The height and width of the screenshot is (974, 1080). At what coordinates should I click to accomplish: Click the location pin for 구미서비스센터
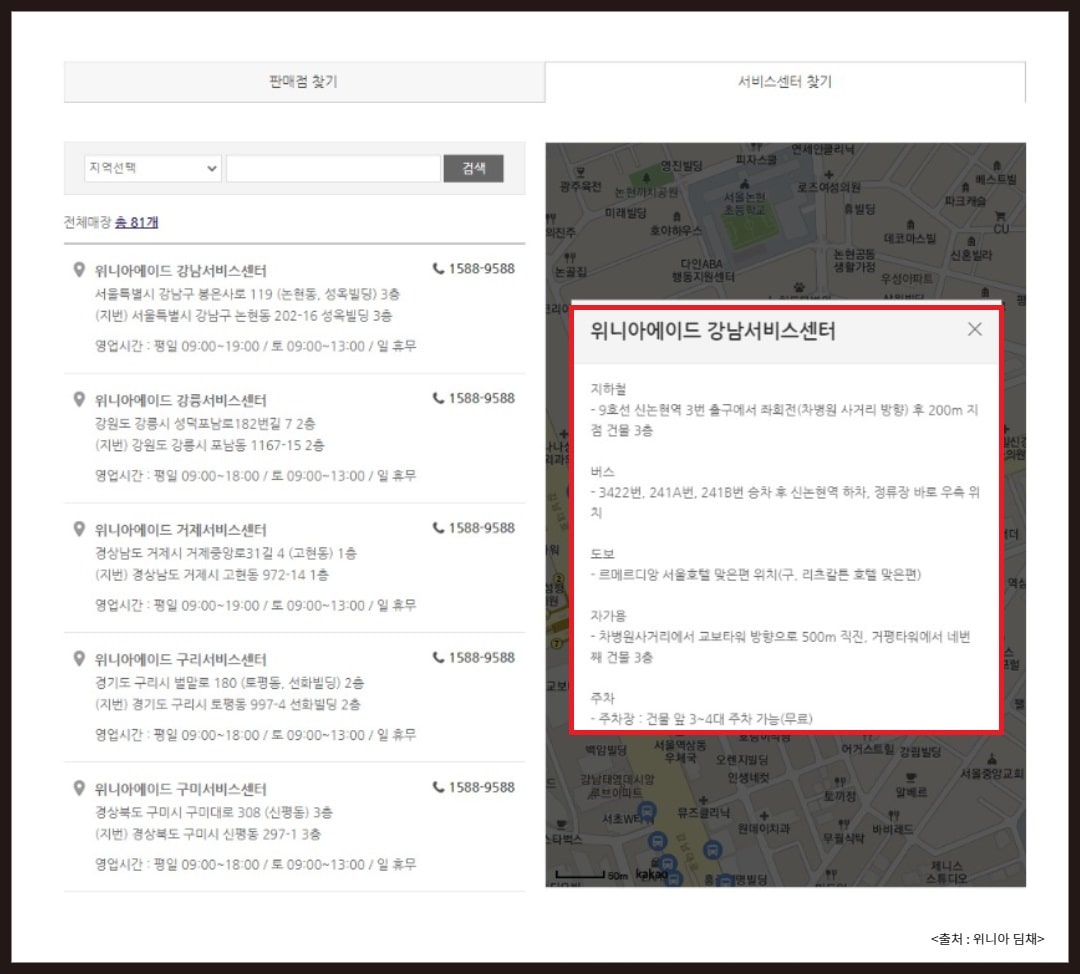click(x=79, y=788)
